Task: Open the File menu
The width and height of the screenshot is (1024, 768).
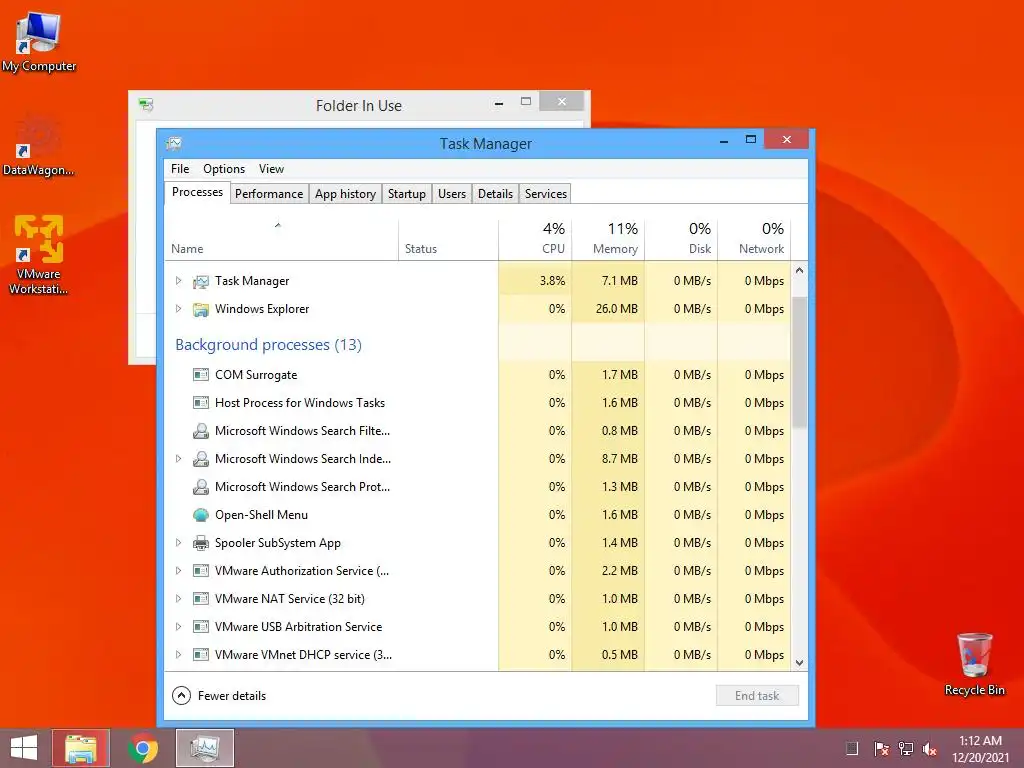Action: click(180, 169)
